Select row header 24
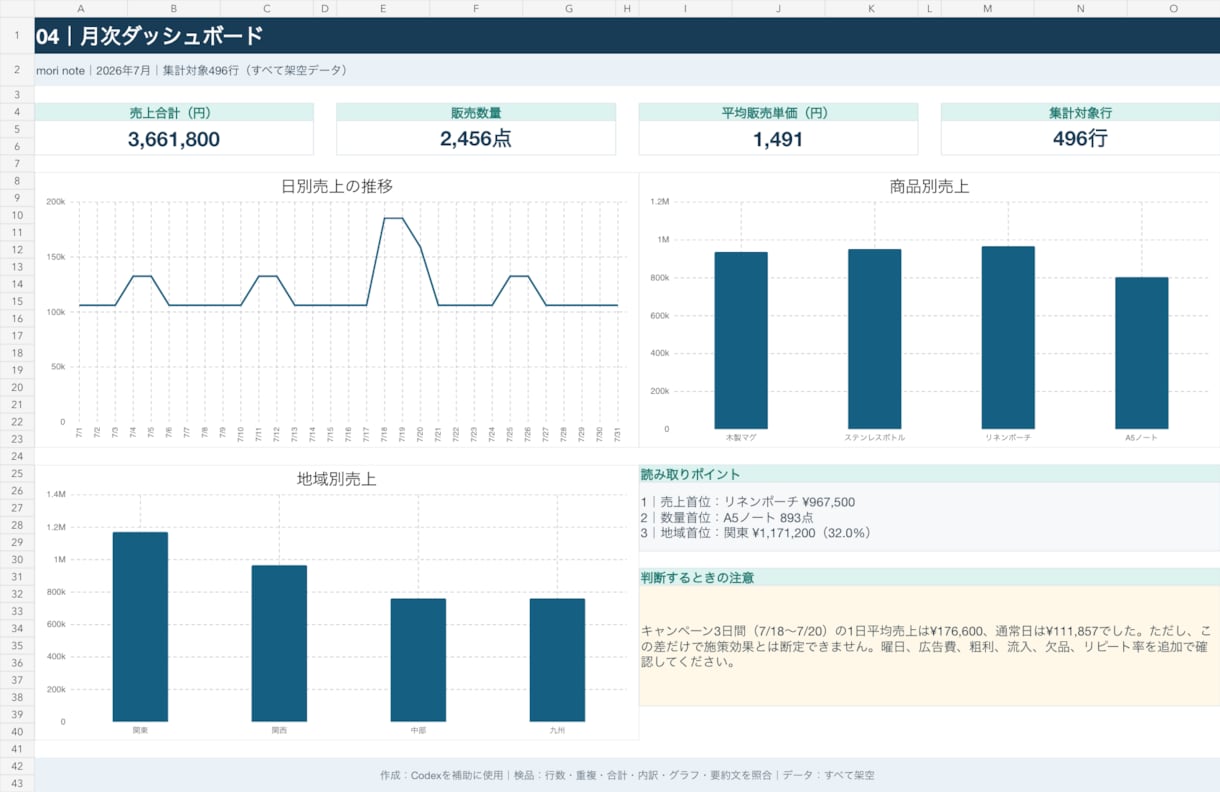This screenshot has width=1220, height=792. pos(17,456)
